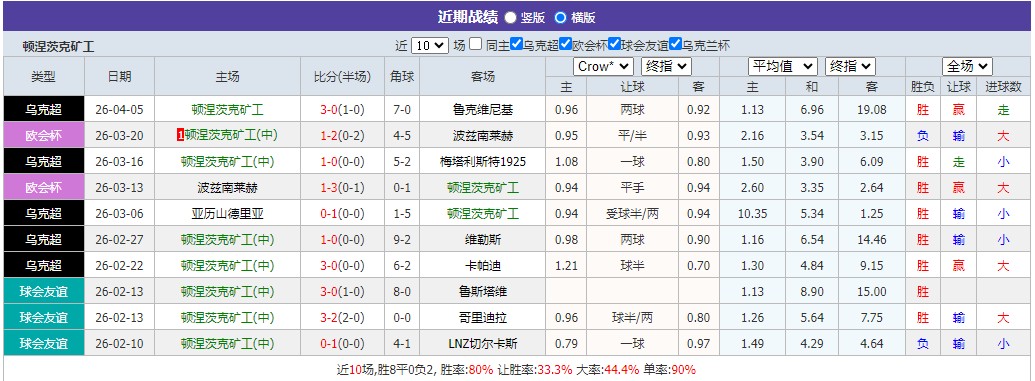The width and height of the screenshot is (1035, 381).
Task: Click away team 鲁斯塔维
Action: click(x=483, y=291)
